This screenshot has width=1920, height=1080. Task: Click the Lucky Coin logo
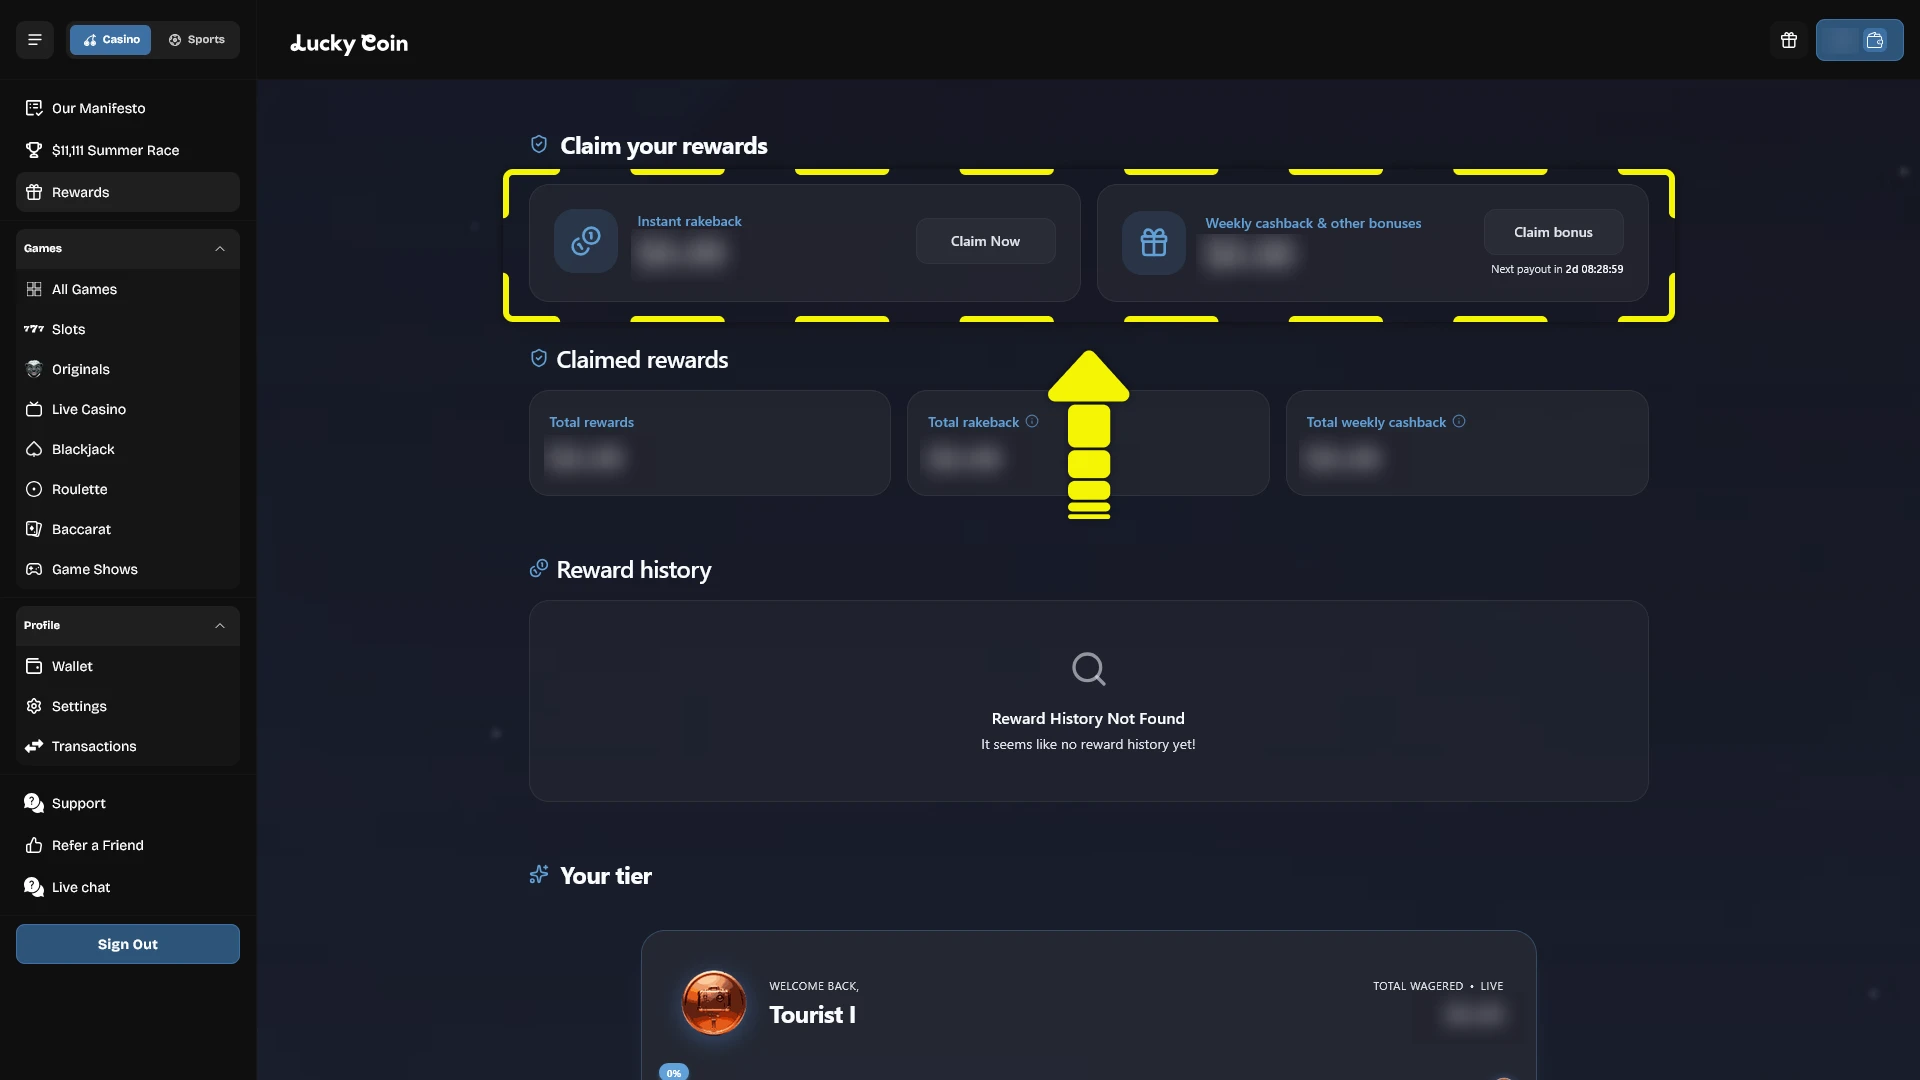[x=349, y=42]
